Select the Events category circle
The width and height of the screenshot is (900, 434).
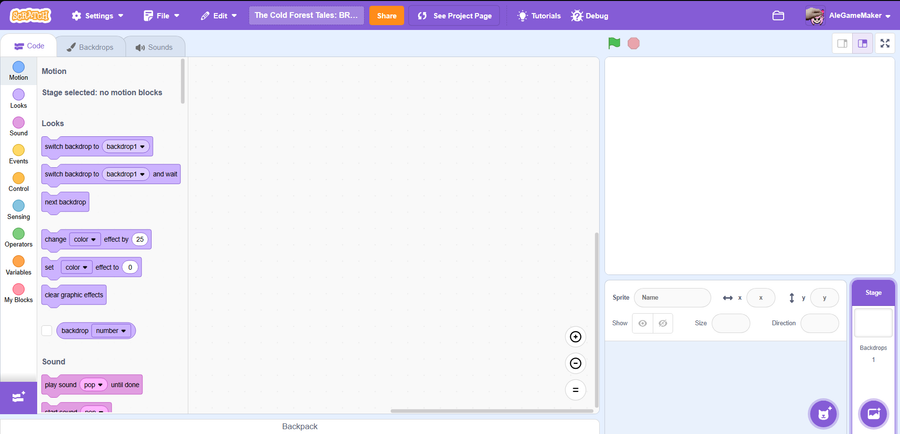coord(18,150)
